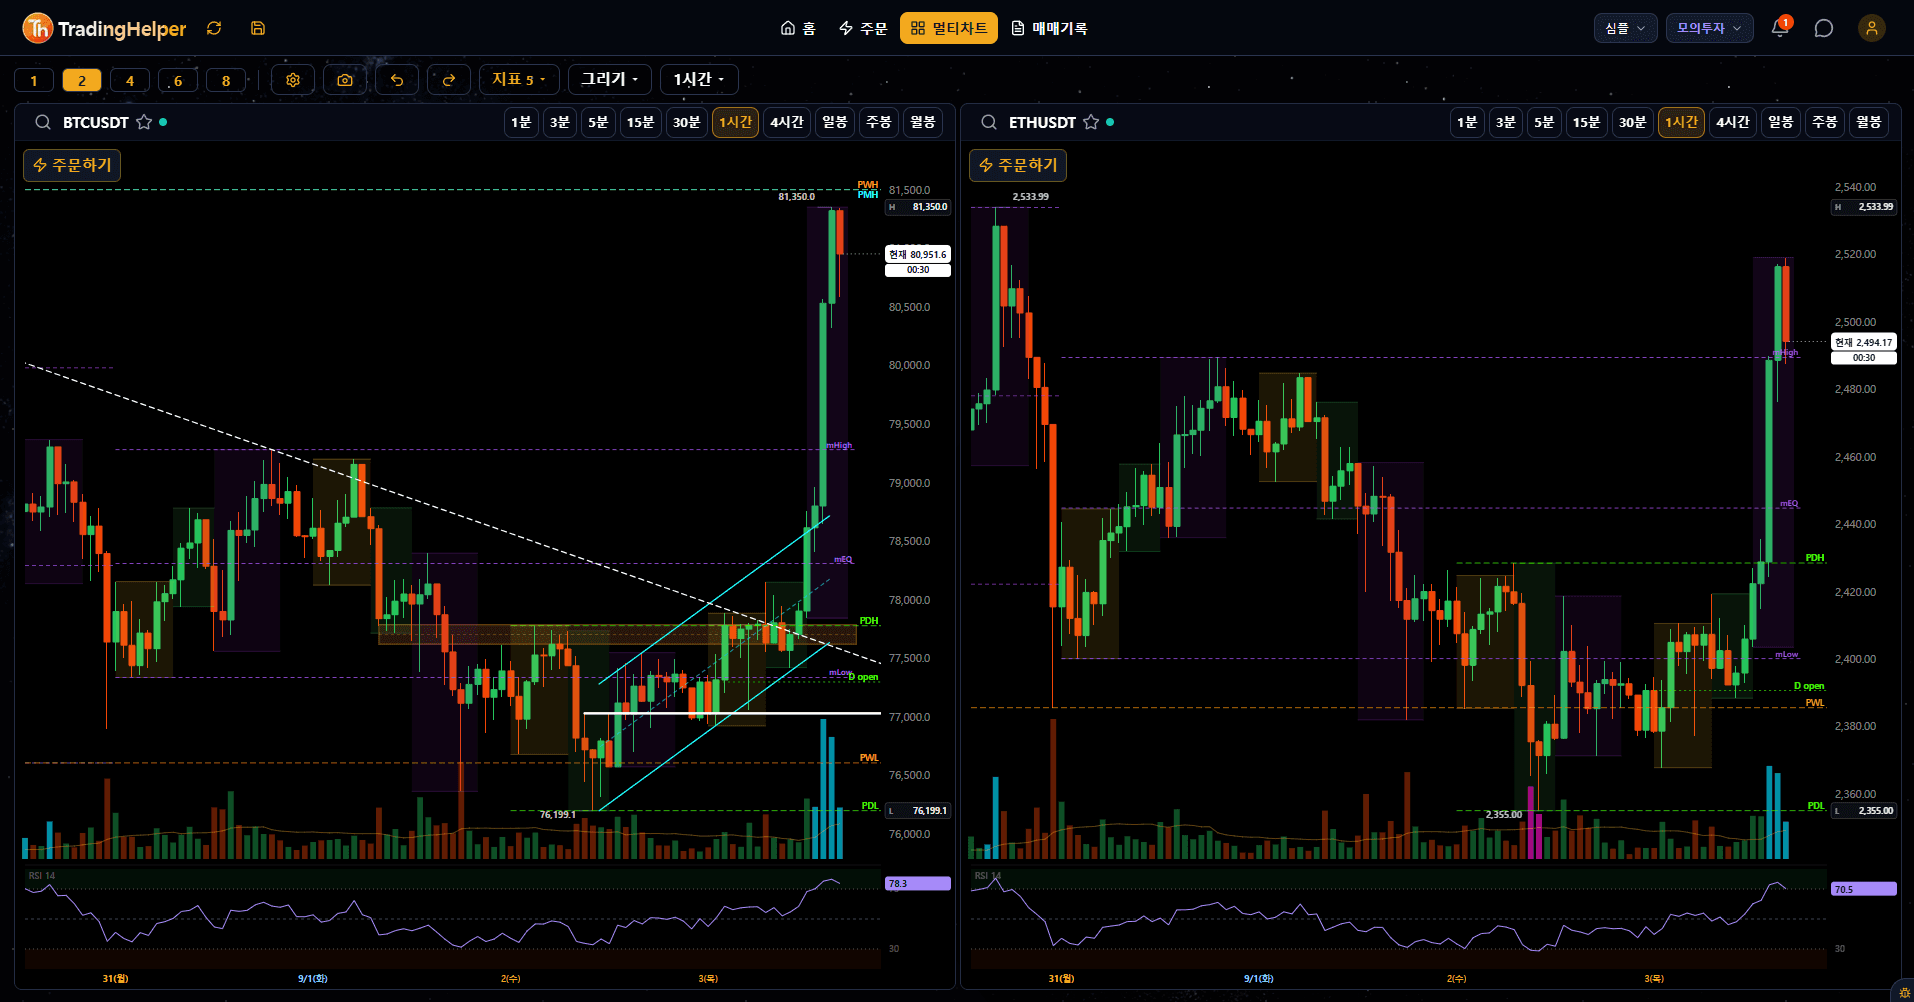Open the 주문 menu
The width and height of the screenshot is (1914, 1002).
point(863,28)
